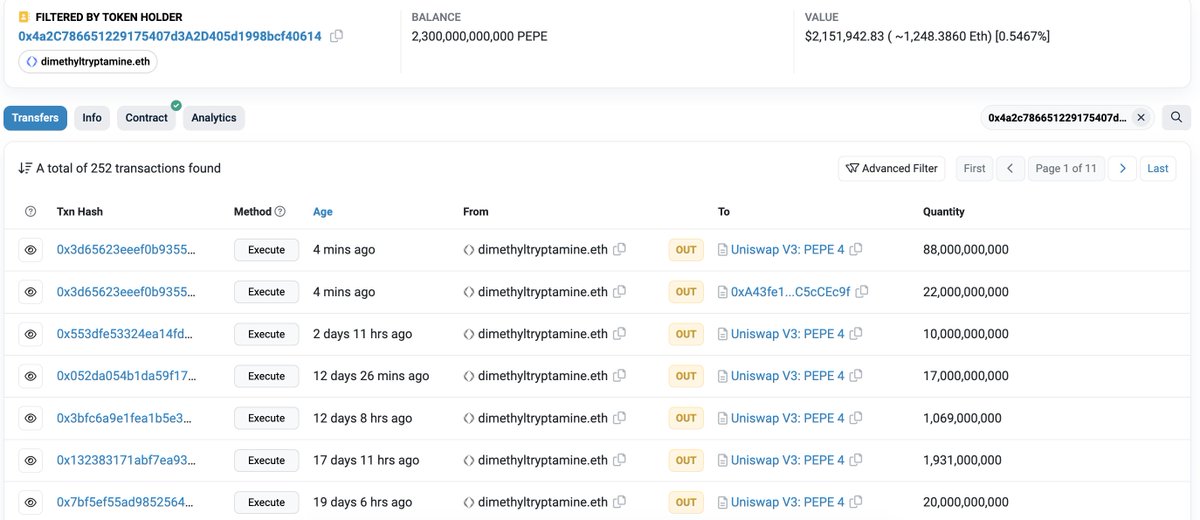1200x520 pixels.
Task: View details for 17,000,000,000 transfer row
Action: point(31,376)
